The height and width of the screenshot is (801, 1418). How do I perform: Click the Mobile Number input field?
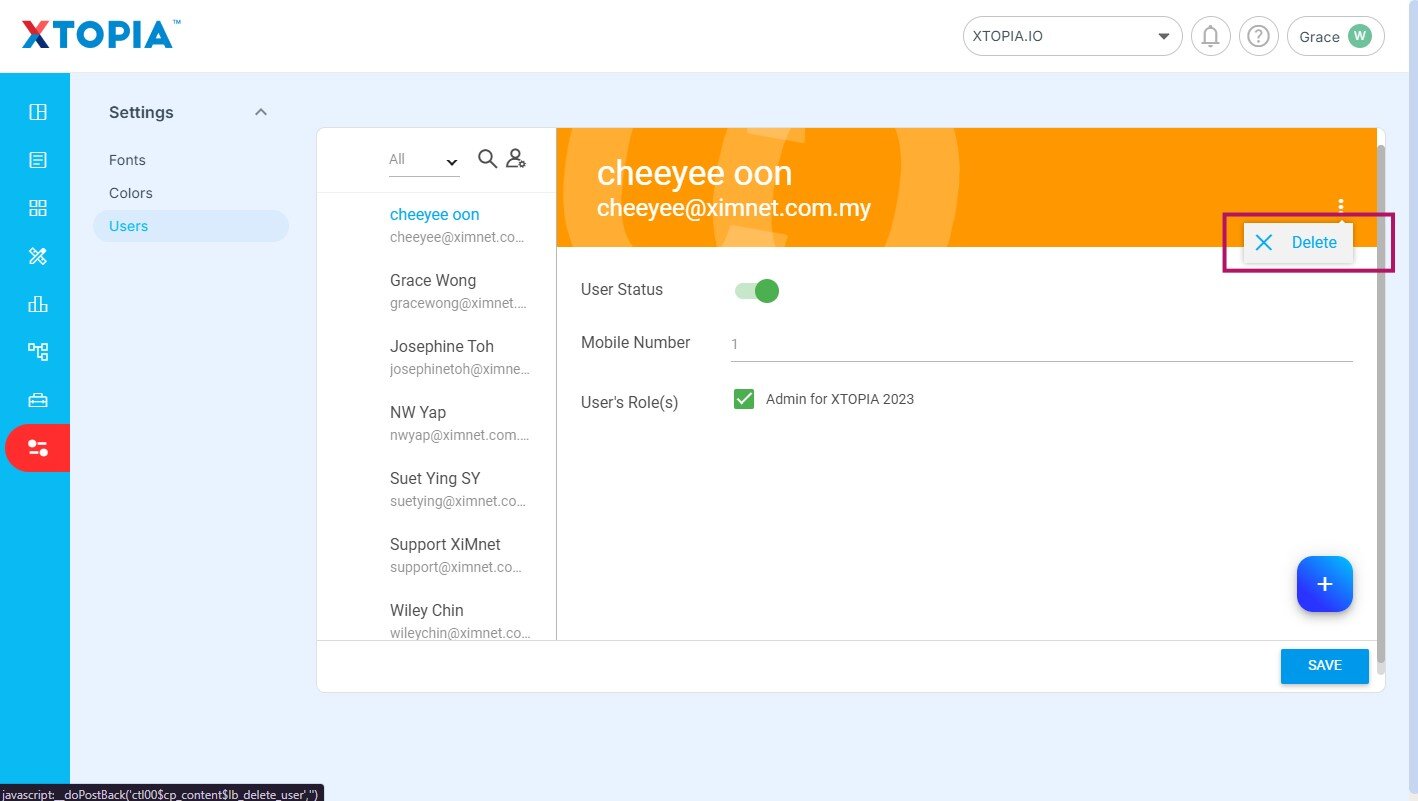click(1040, 344)
